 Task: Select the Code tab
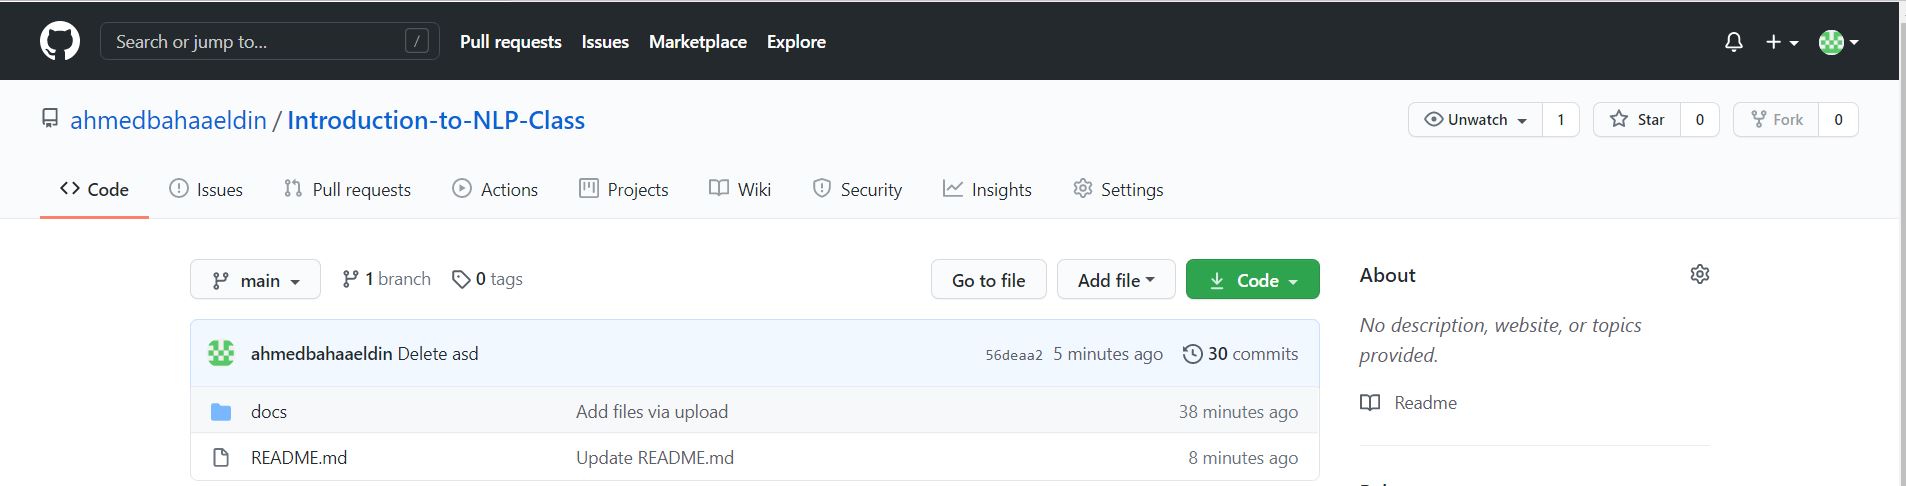[x=94, y=189]
